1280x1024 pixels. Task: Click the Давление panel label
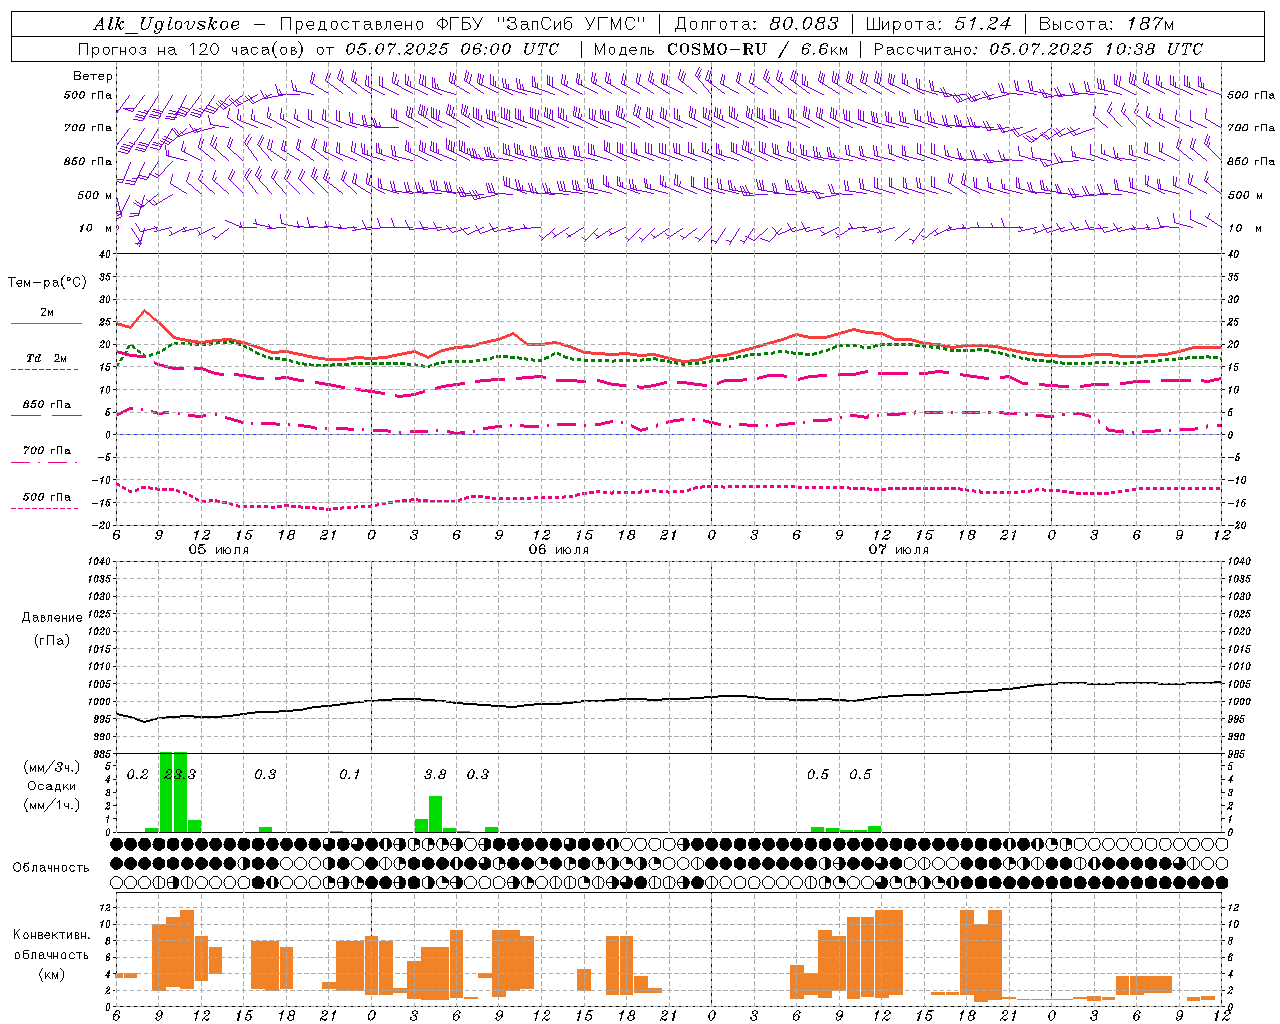click(x=52, y=618)
